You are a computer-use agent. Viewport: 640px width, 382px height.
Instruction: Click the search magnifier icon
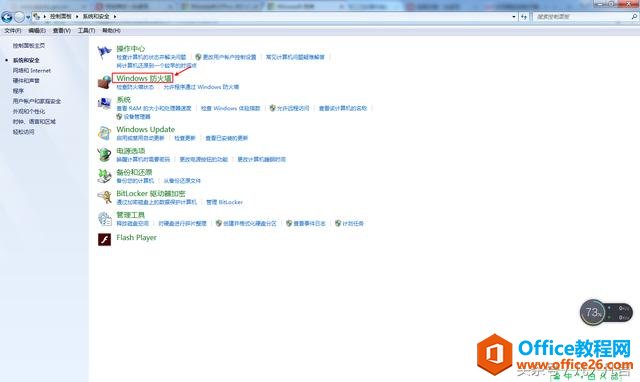point(634,17)
